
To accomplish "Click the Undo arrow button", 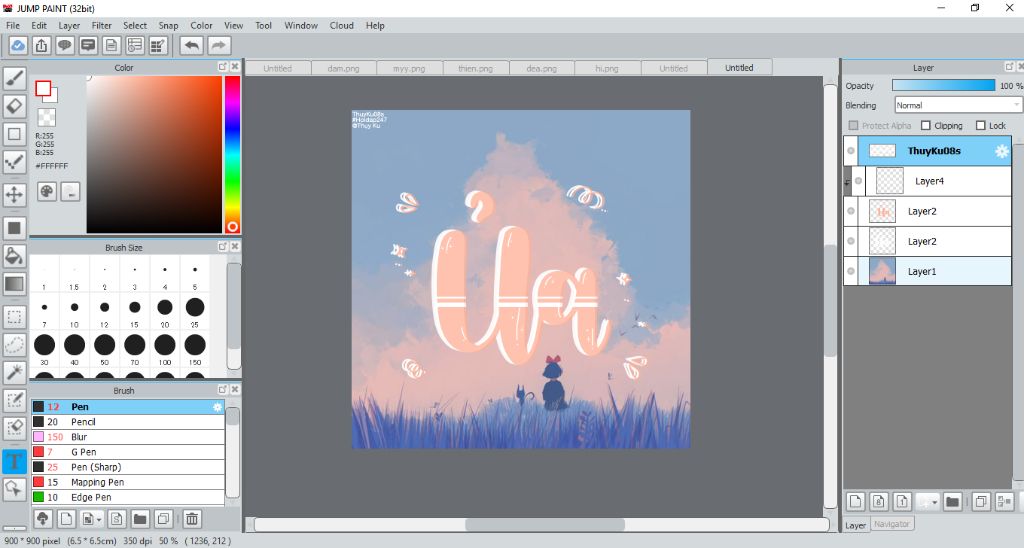I will point(191,45).
